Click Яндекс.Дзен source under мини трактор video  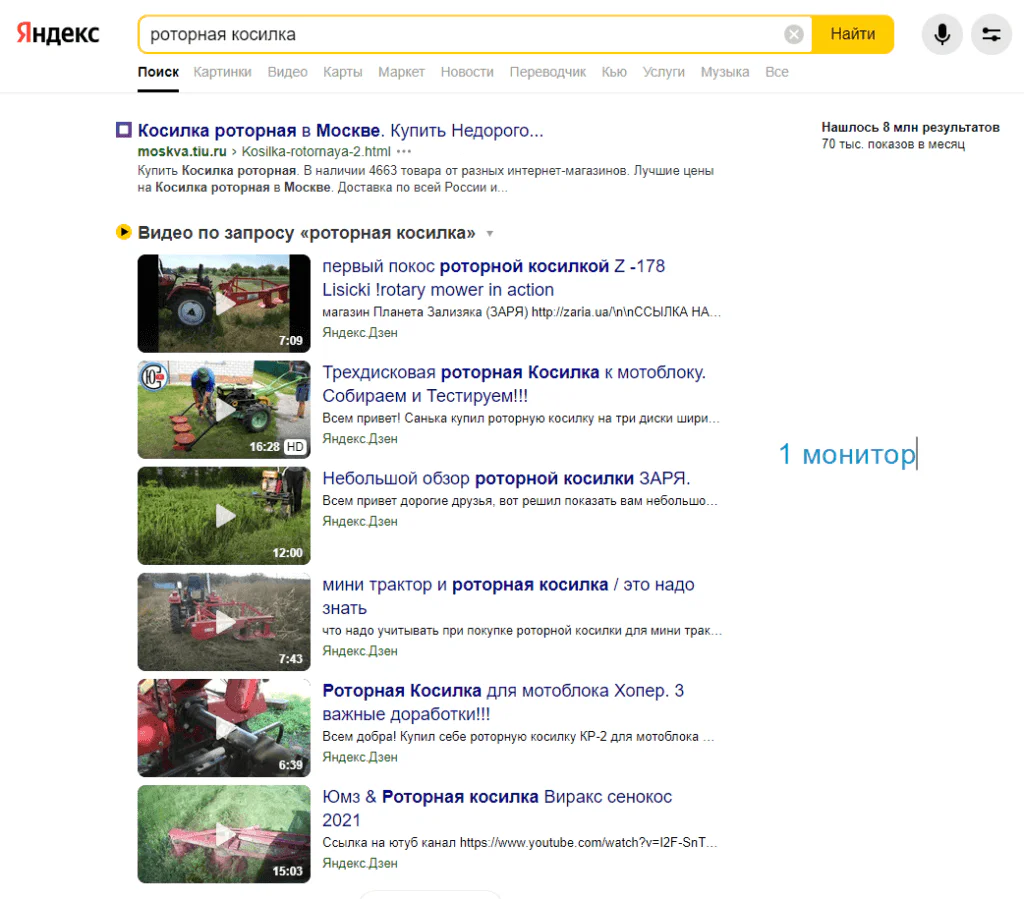[360, 651]
